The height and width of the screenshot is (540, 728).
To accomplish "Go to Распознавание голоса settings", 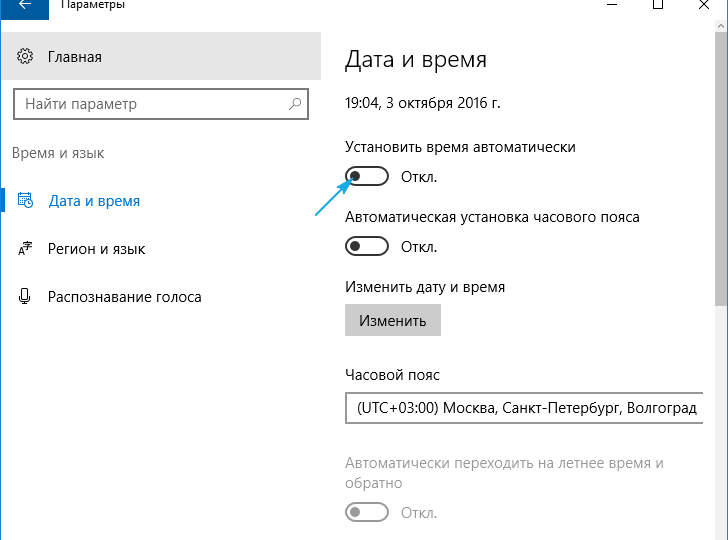I will pos(124,297).
